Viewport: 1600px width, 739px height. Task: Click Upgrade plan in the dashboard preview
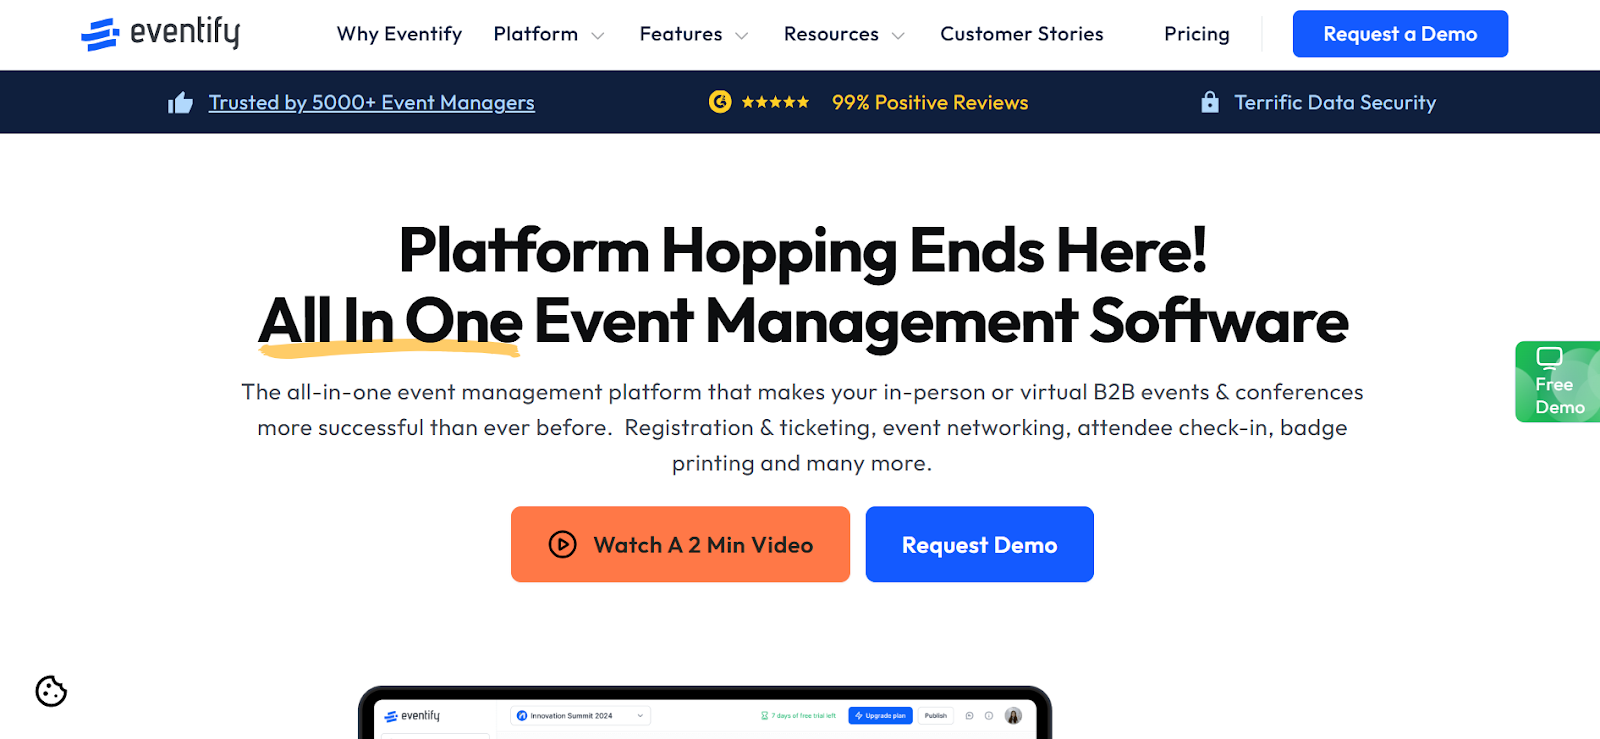pos(880,716)
